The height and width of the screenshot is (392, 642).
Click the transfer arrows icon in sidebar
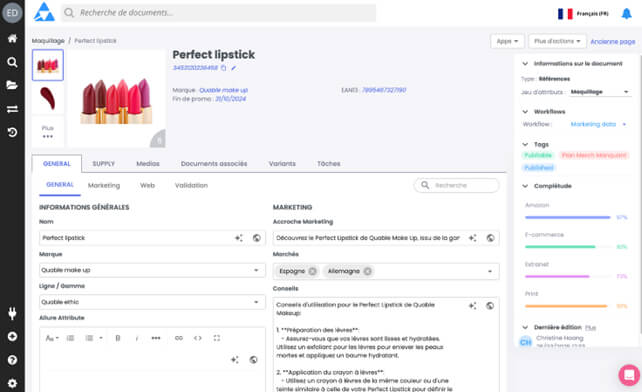coord(12,109)
